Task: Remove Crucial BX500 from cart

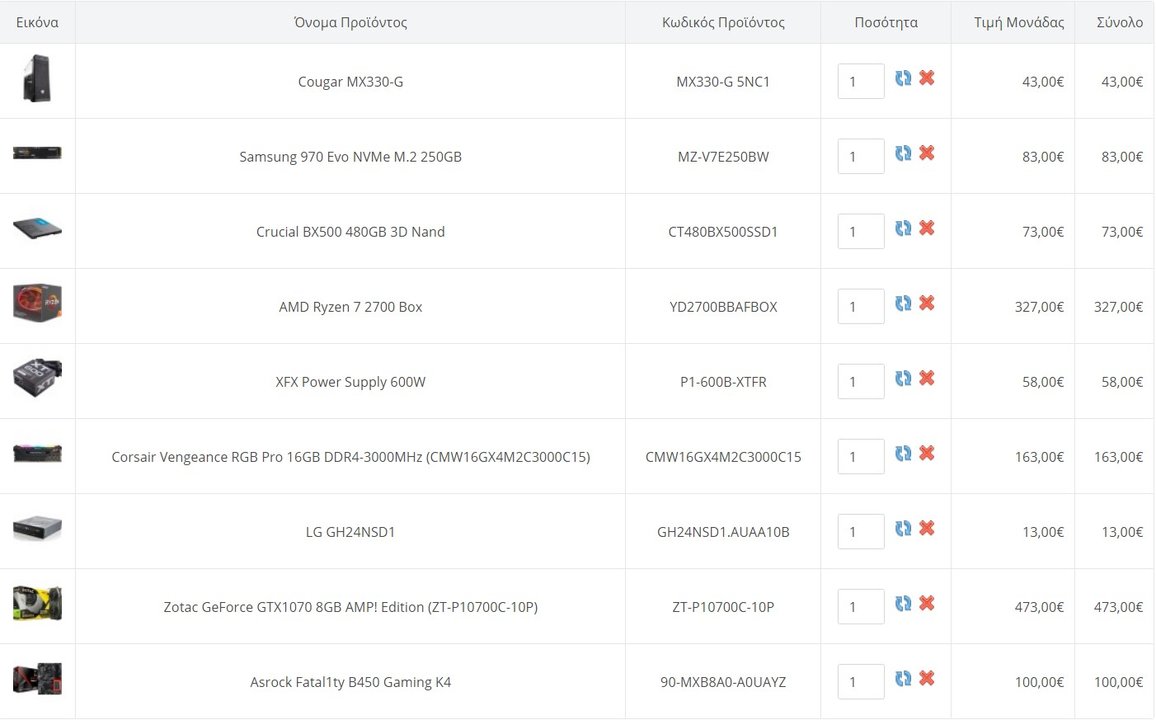Action: pos(927,228)
